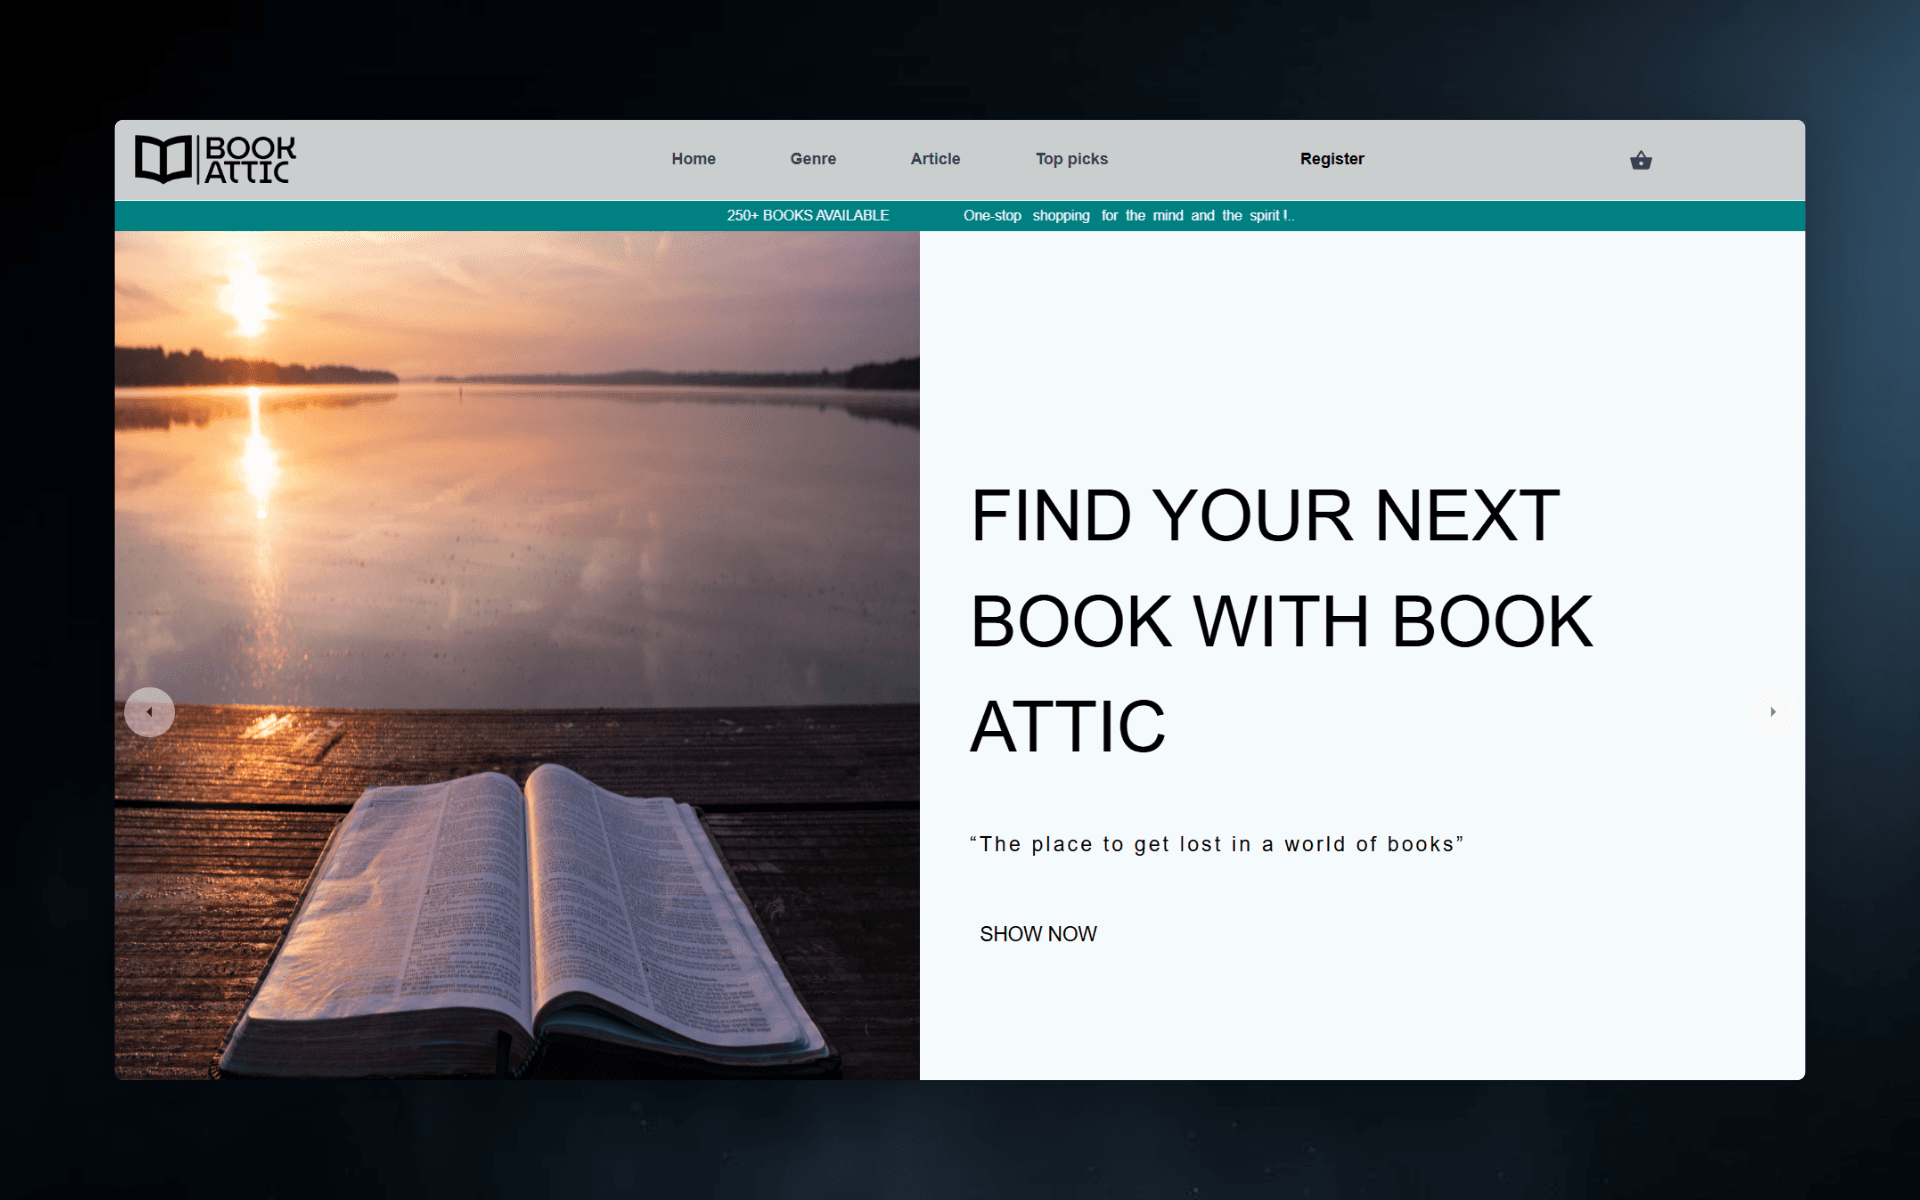Navigate to the Article page
Screen dimensions: 1920x1200
click(x=935, y=159)
